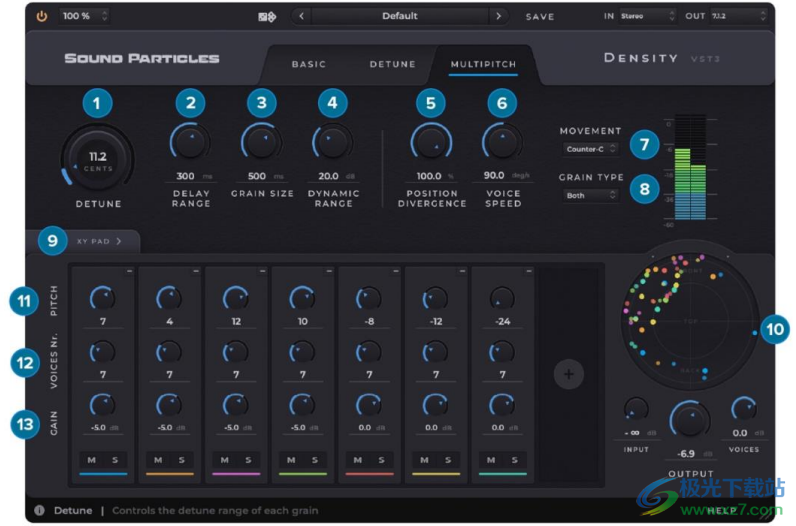The height and width of the screenshot is (526, 796).
Task: Remove the pitch -24 layer
Action: (x=529, y=271)
